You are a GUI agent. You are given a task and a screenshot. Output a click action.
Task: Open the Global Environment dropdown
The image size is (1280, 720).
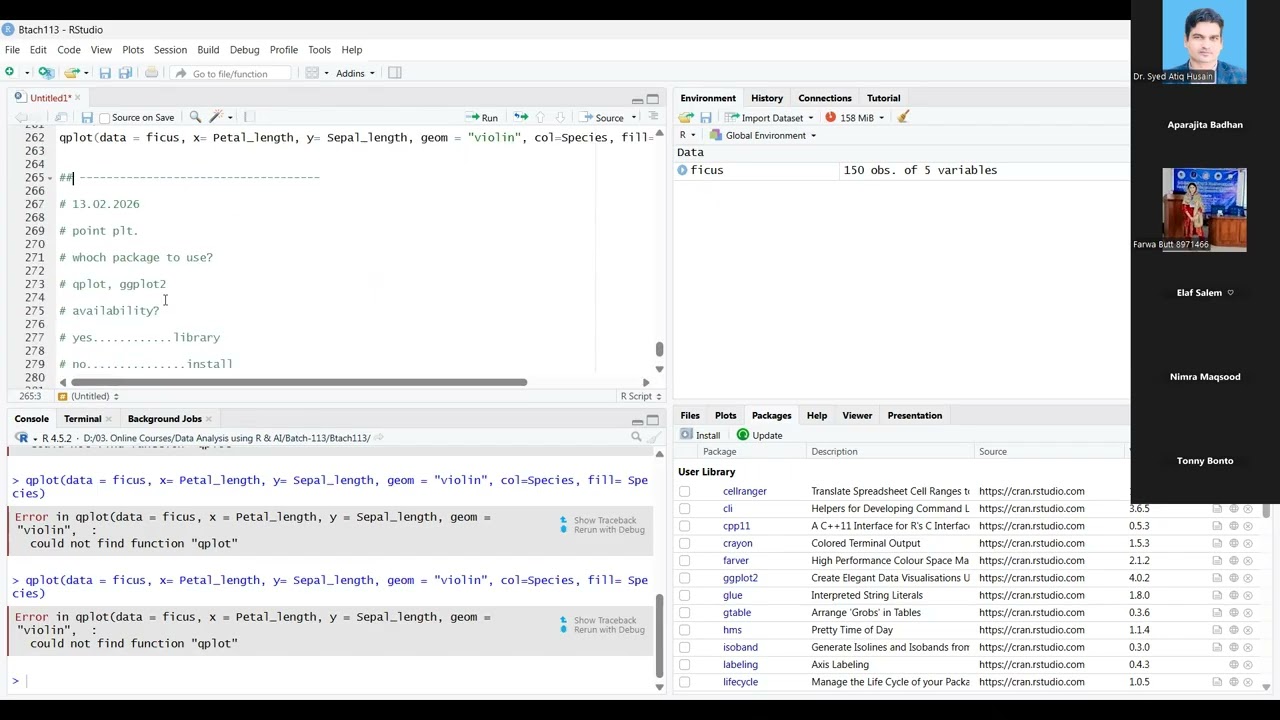click(763, 135)
